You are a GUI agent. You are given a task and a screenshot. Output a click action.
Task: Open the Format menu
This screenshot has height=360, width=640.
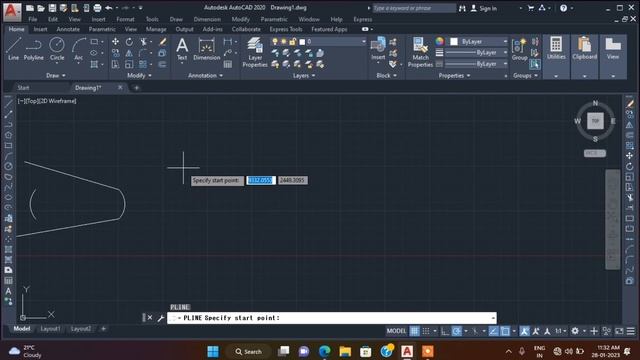tap(125, 19)
